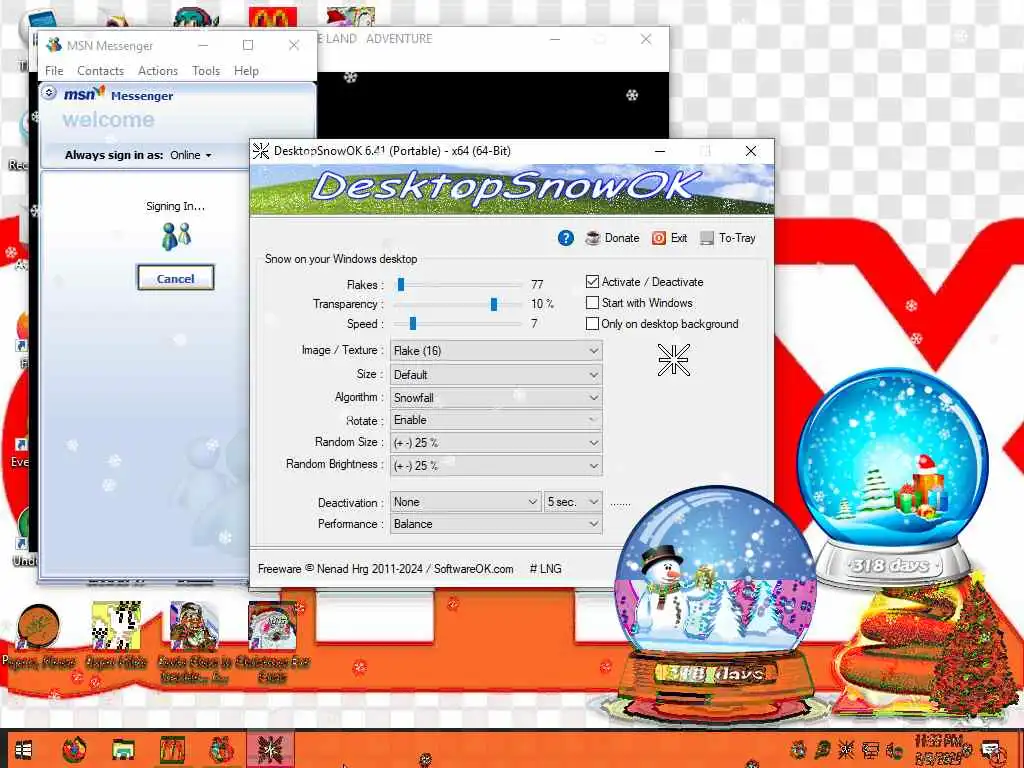The height and width of the screenshot is (768, 1024).
Task: Click the Donate button
Action: [x=613, y=238]
